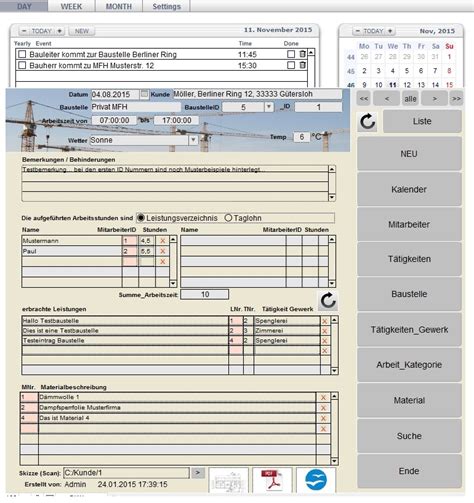Open Material section
Screen dimensions: 474x503
[x=409, y=400]
